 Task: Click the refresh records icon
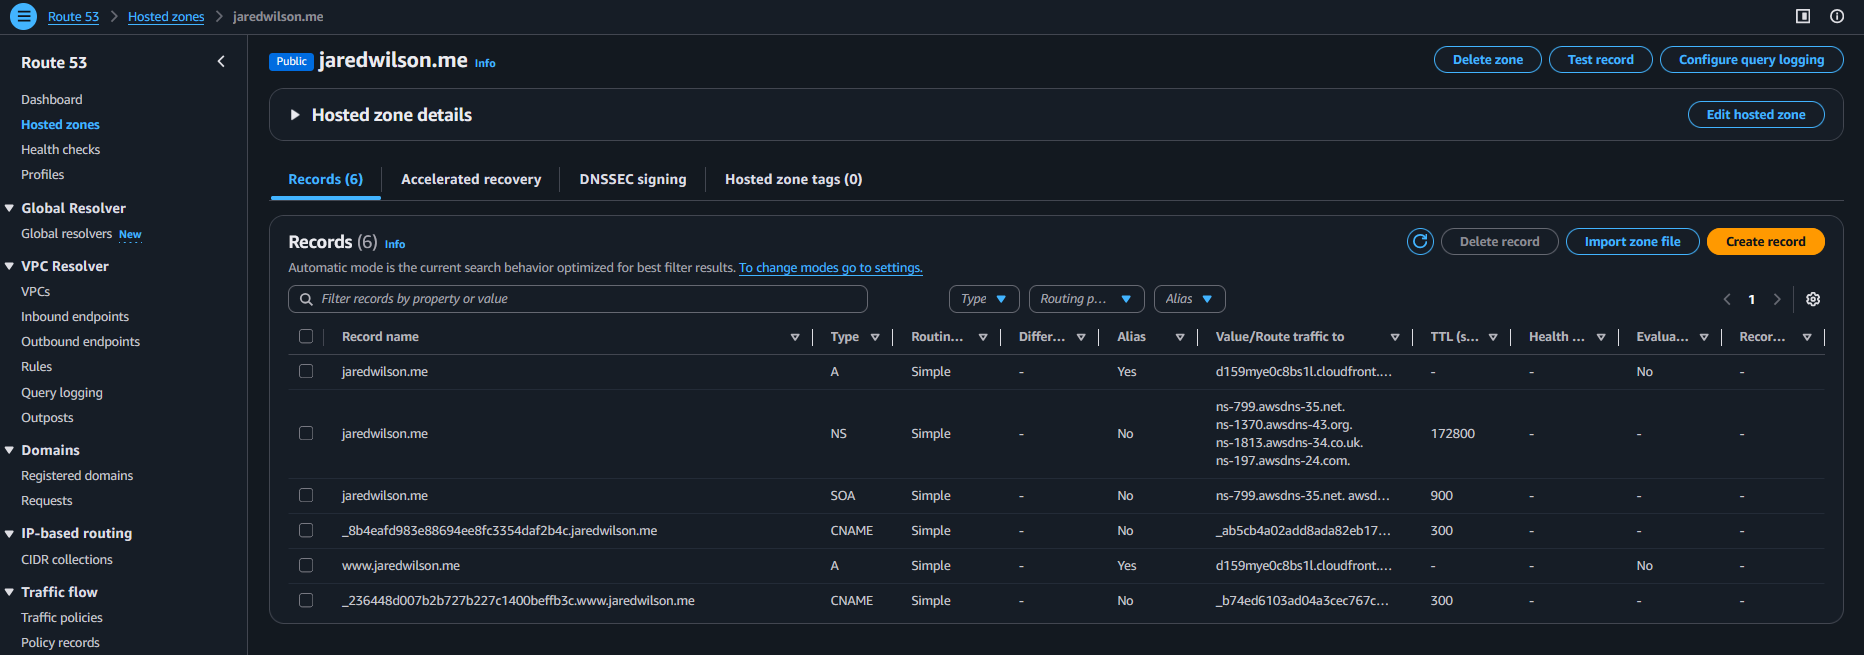(x=1420, y=242)
